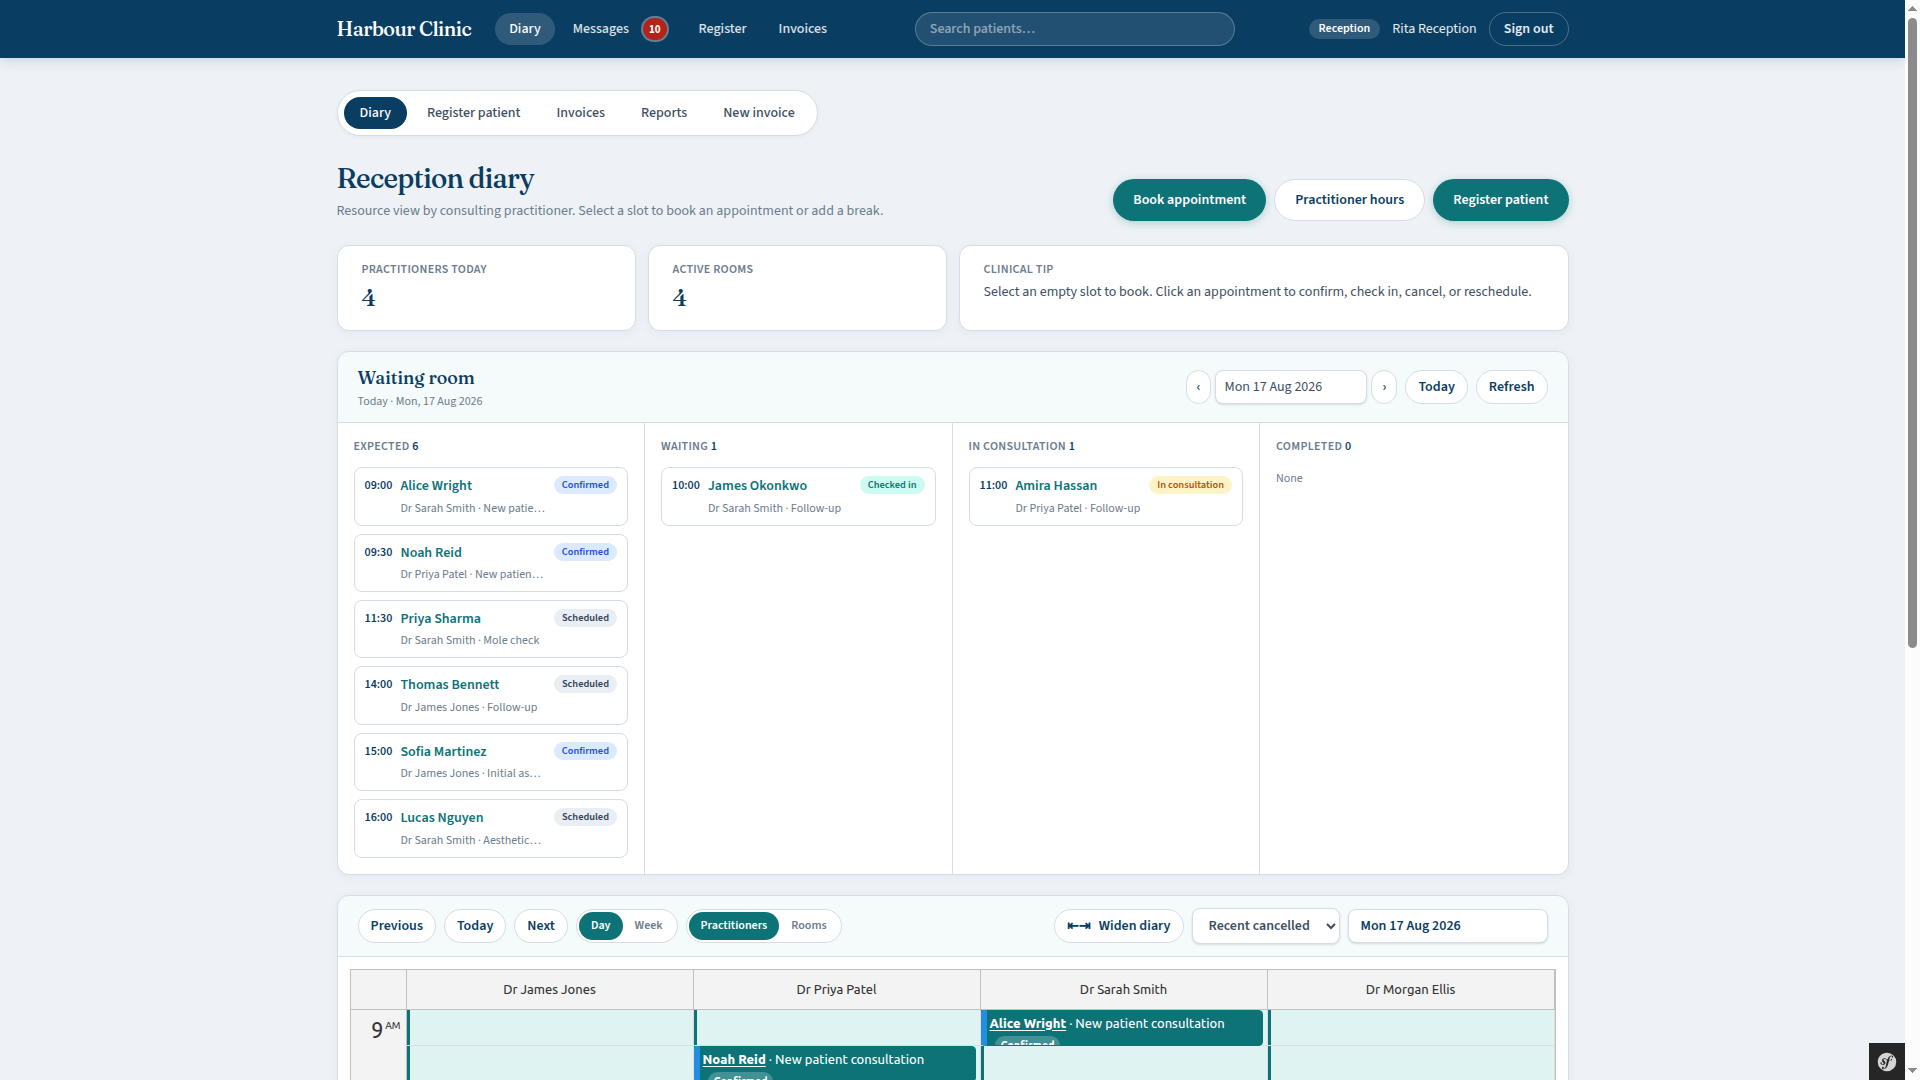The image size is (1920, 1080).
Task: Click Book appointment button
Action: 1189,200
